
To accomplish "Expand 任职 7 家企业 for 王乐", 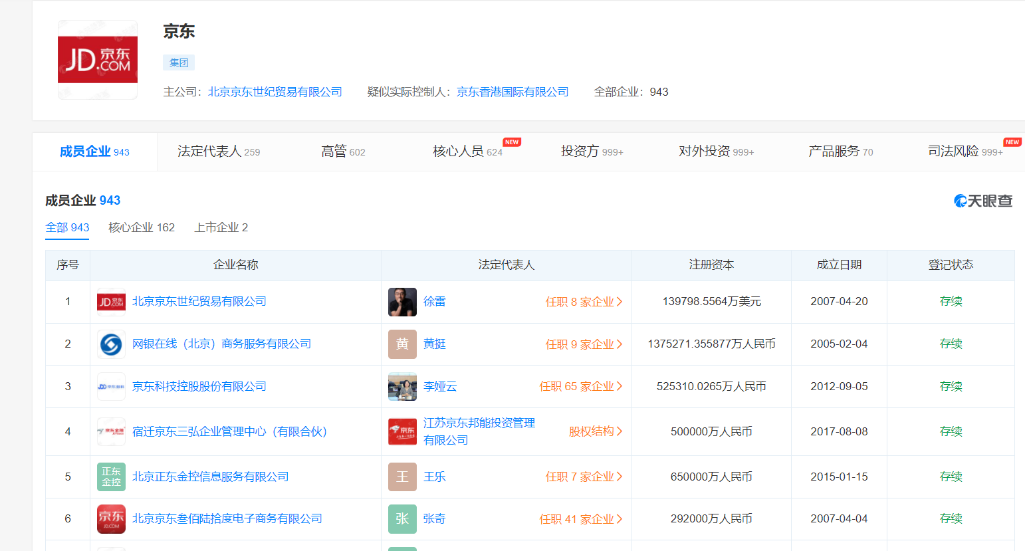I will coord(584,476).
